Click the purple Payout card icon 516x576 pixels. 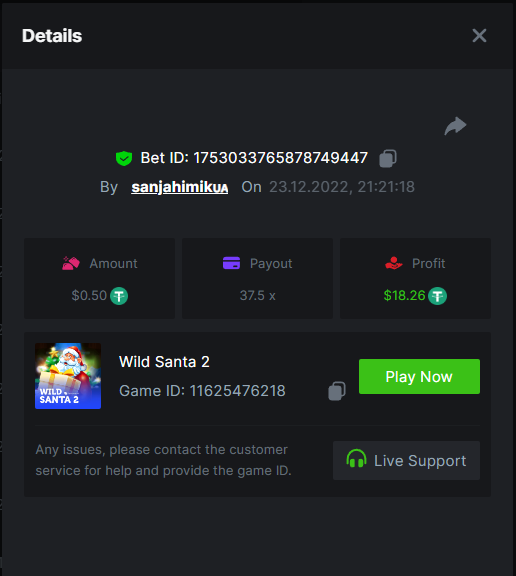231,263
